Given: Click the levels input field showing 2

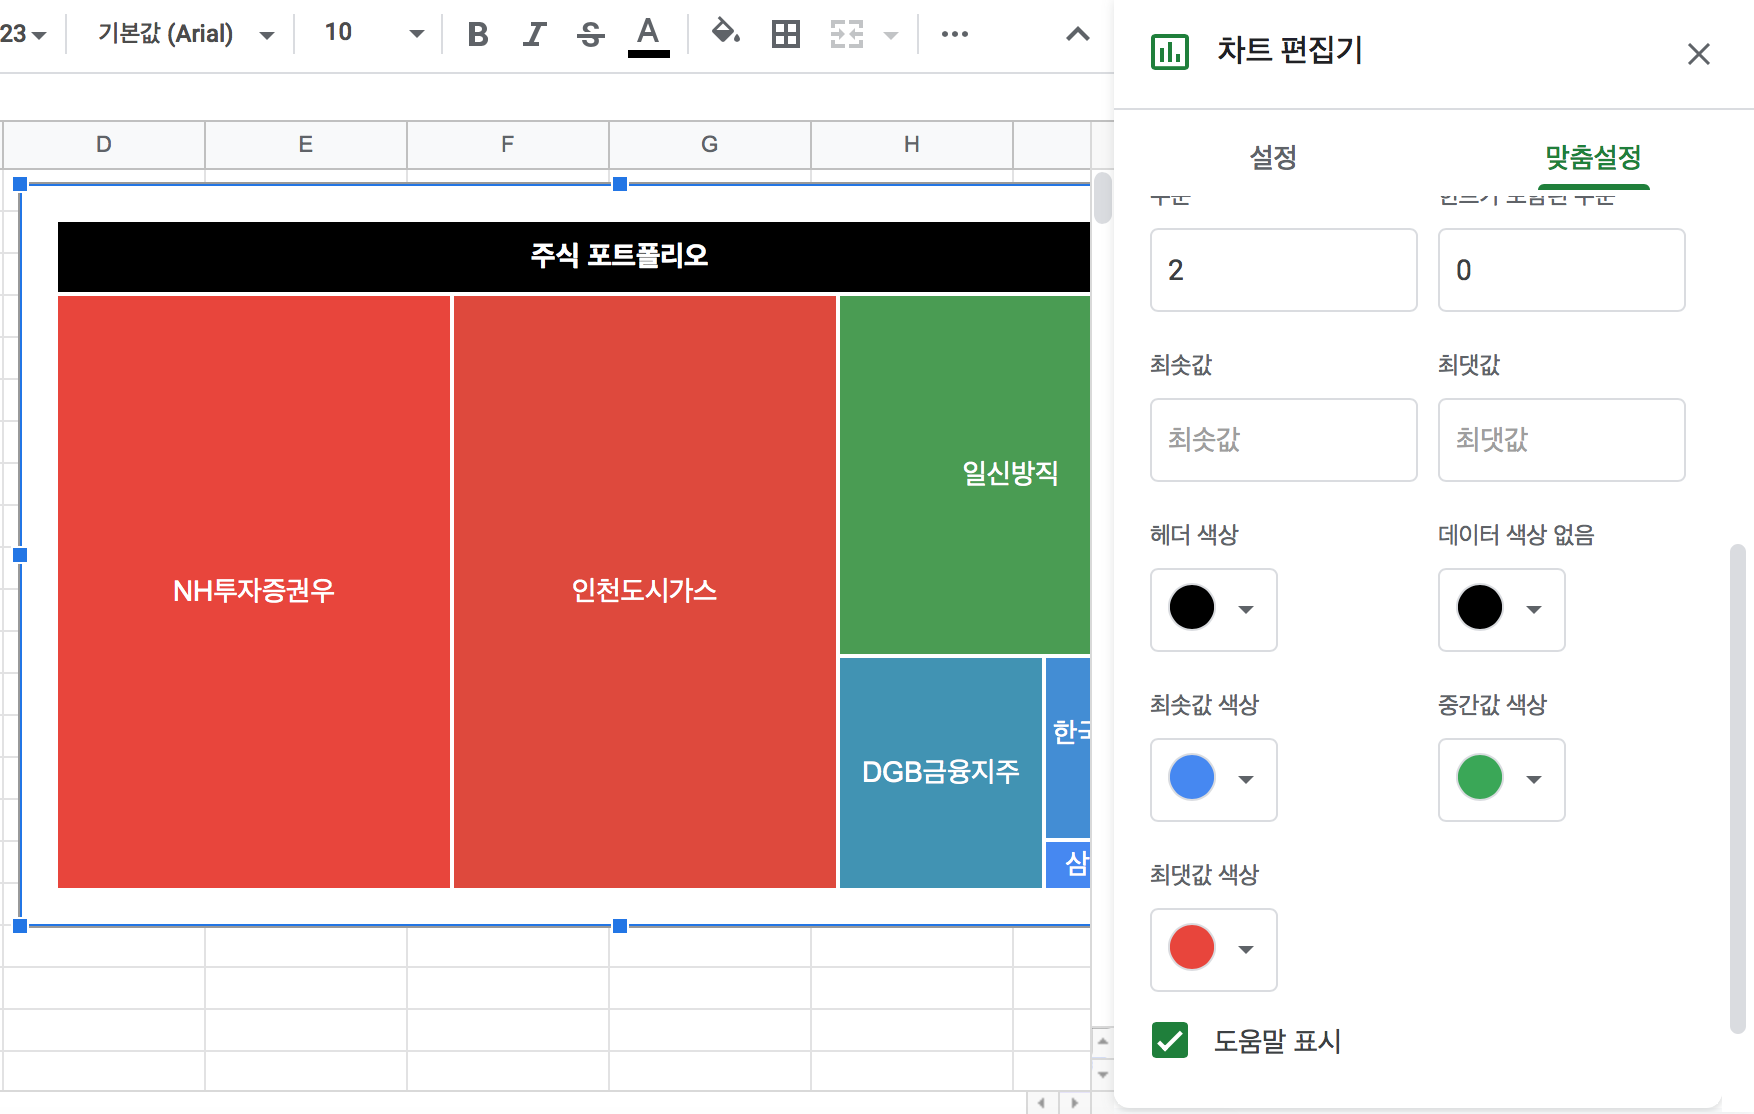Looking at the screenshot, I should click(x=1283, y=270).
